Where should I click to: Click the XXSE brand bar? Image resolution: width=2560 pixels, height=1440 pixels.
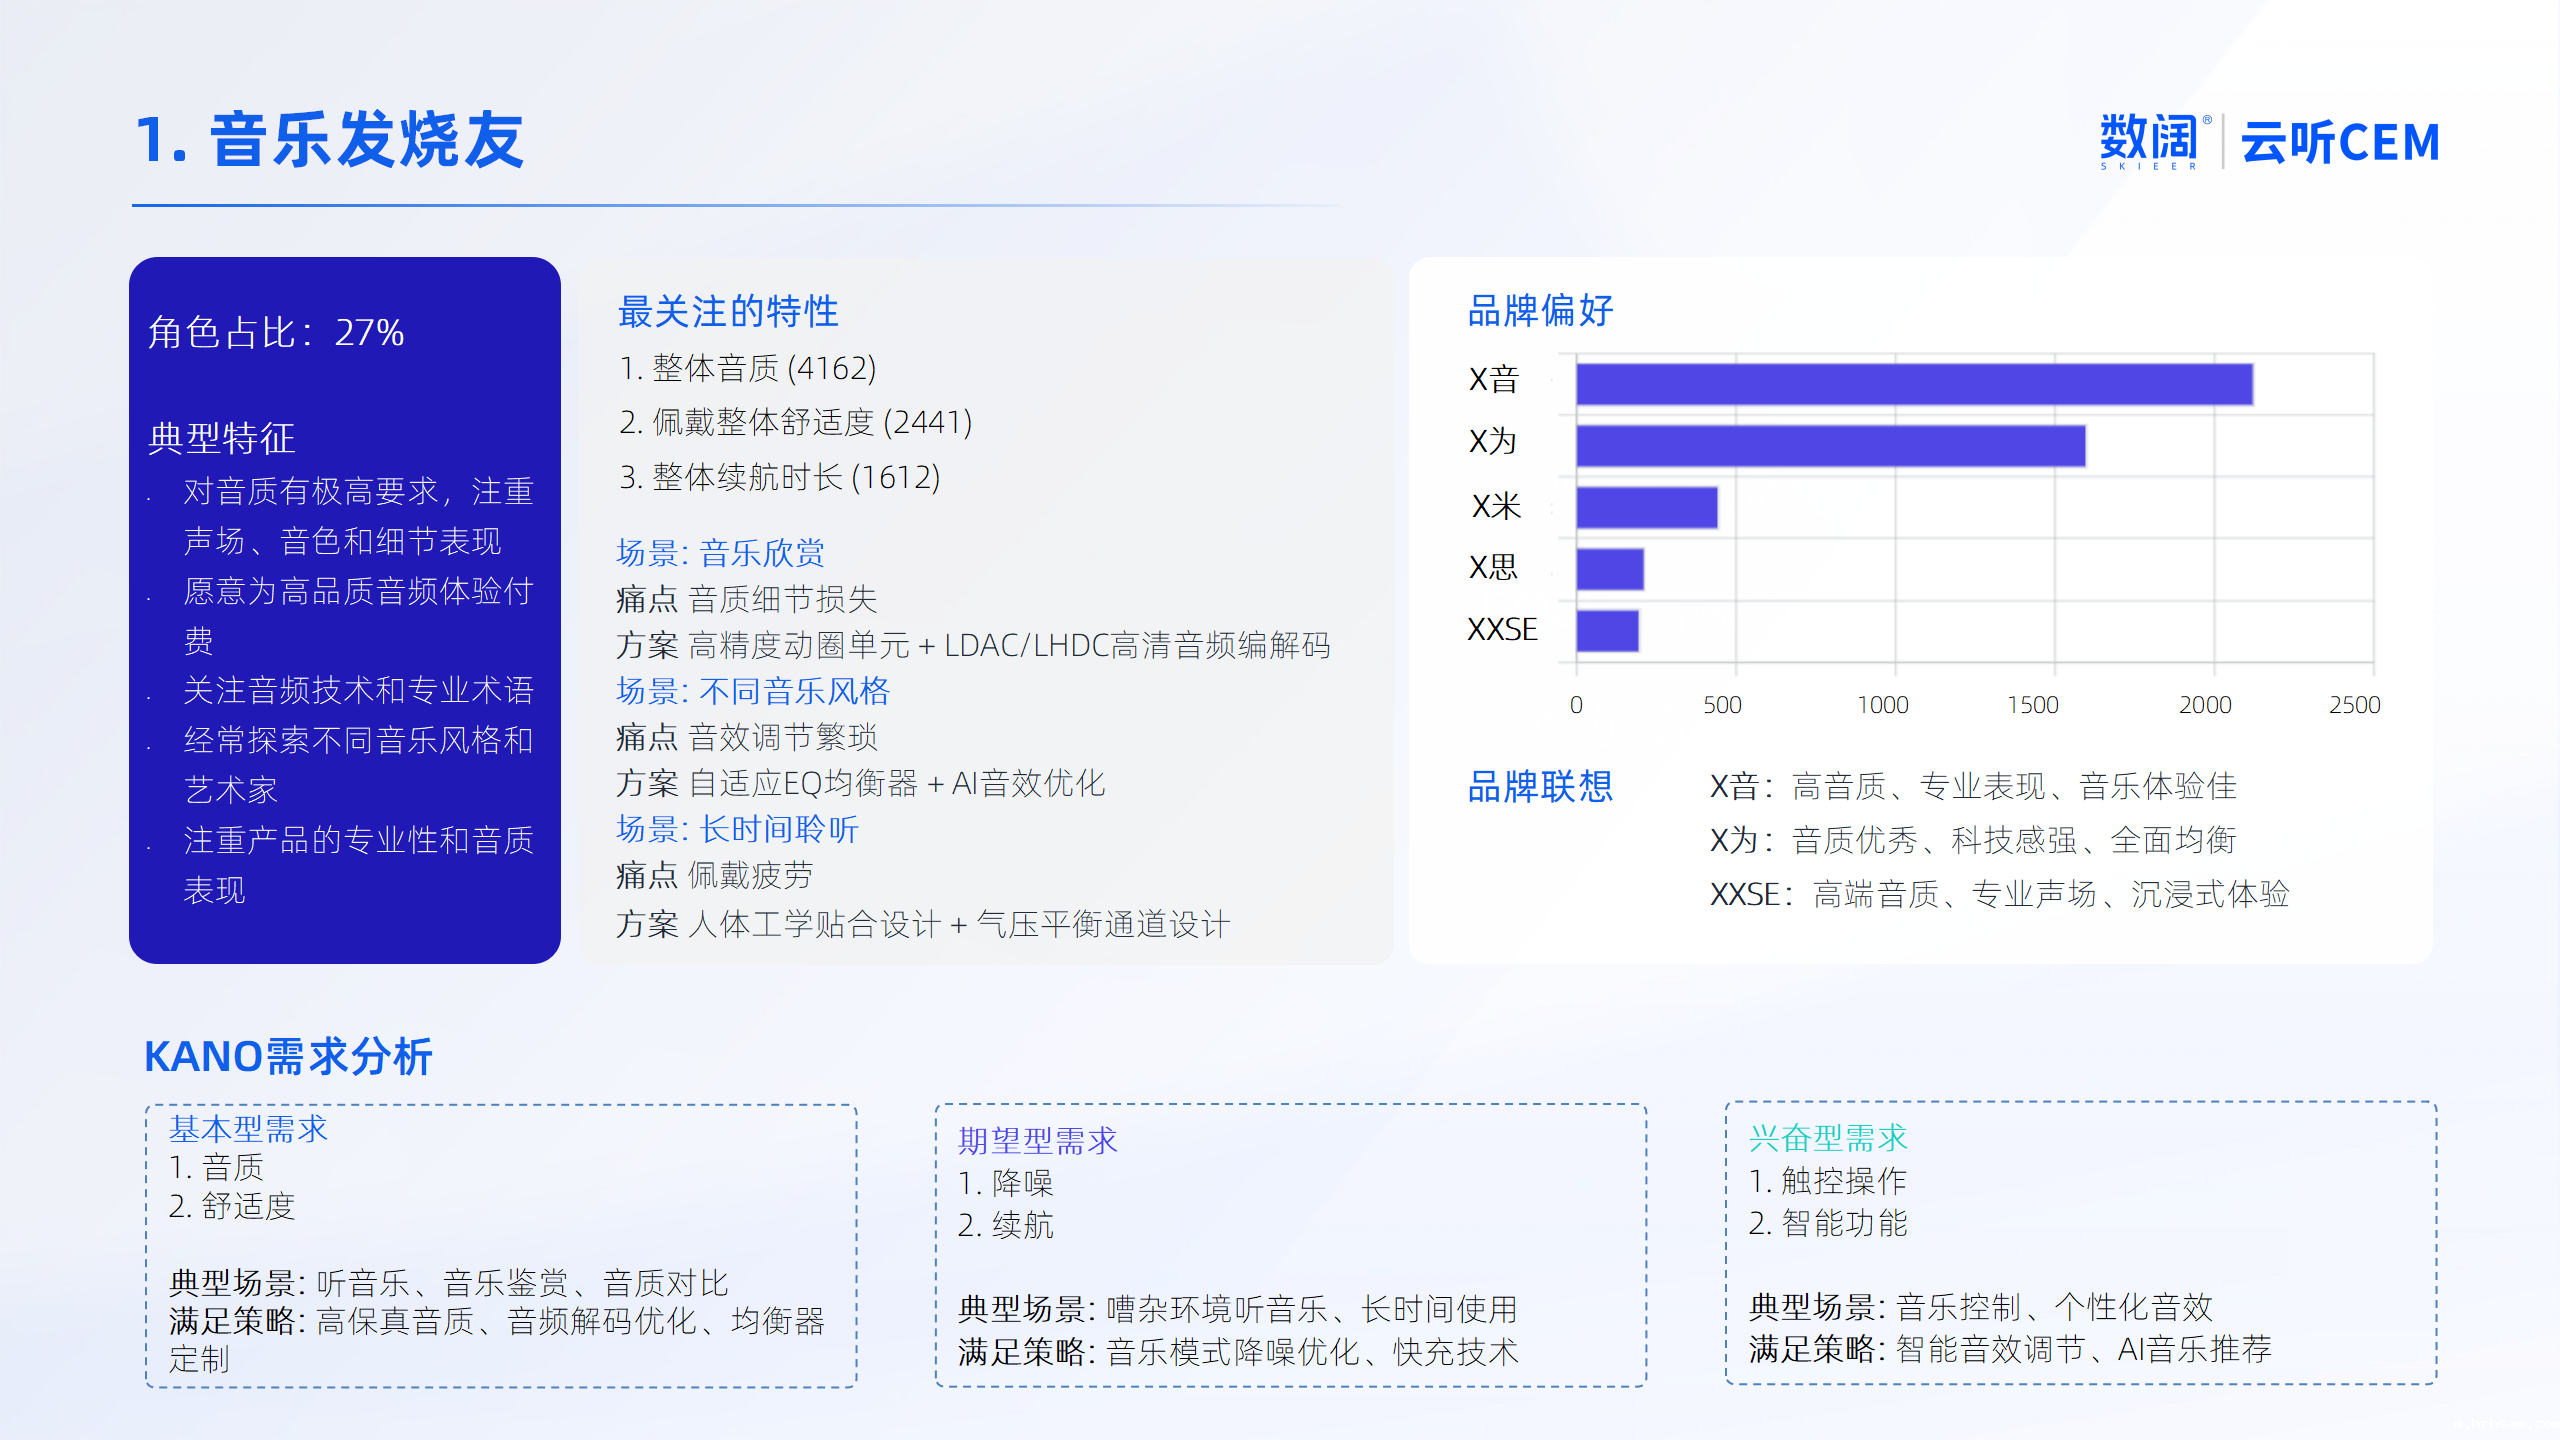pos(1606,631)
